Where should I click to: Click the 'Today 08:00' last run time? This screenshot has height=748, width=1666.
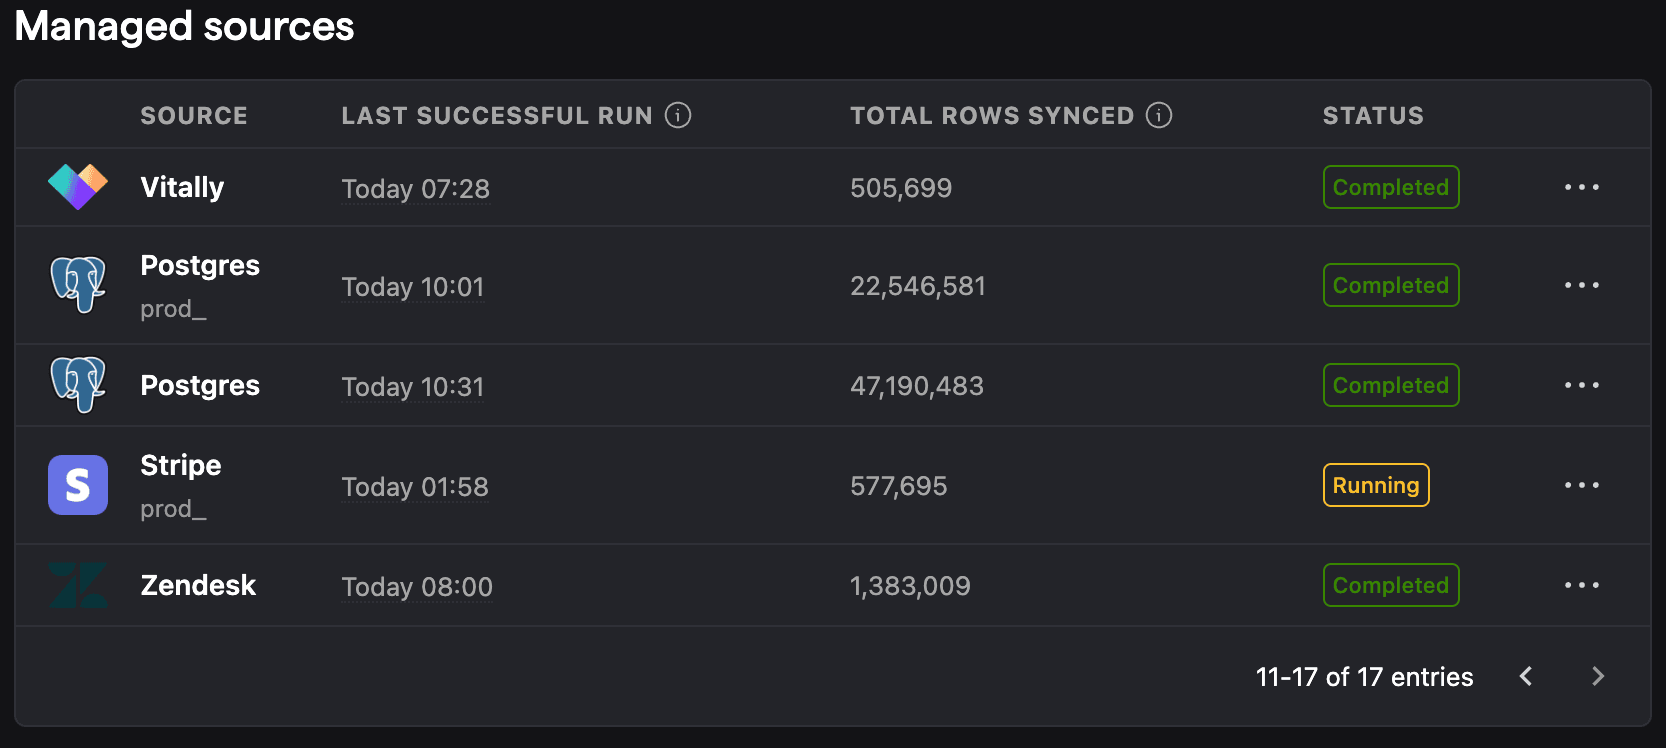417,587
